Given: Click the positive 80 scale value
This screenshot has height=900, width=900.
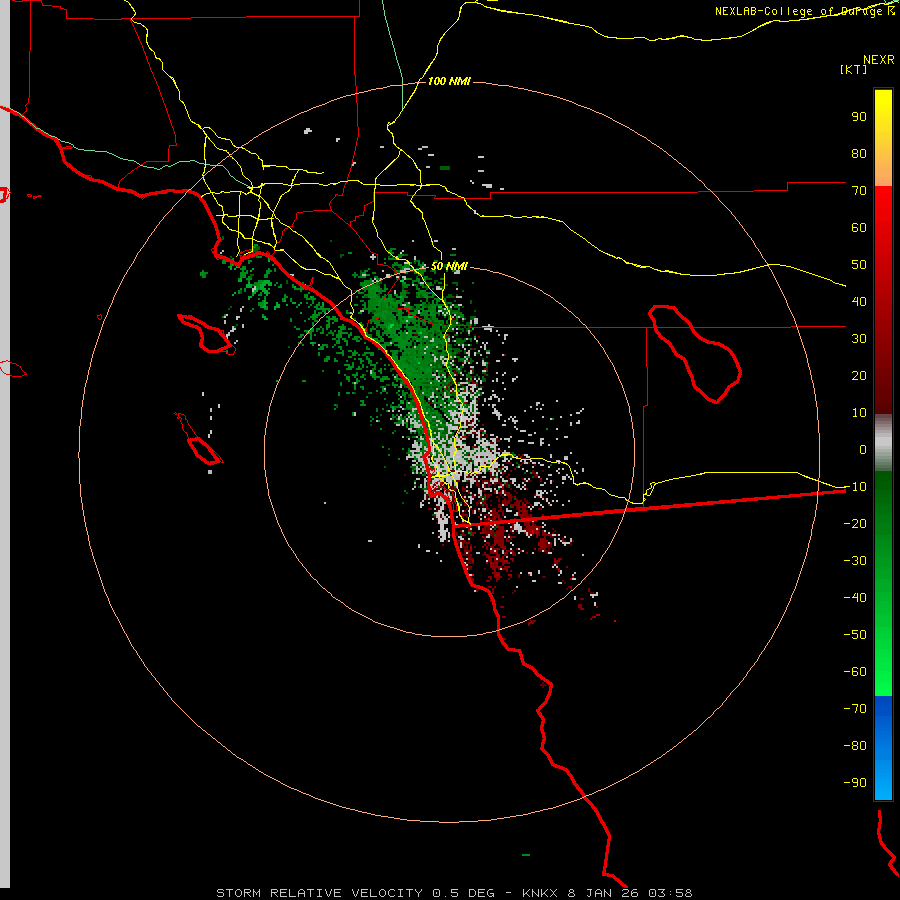Looking at the screenshot, I should [859, 154].
